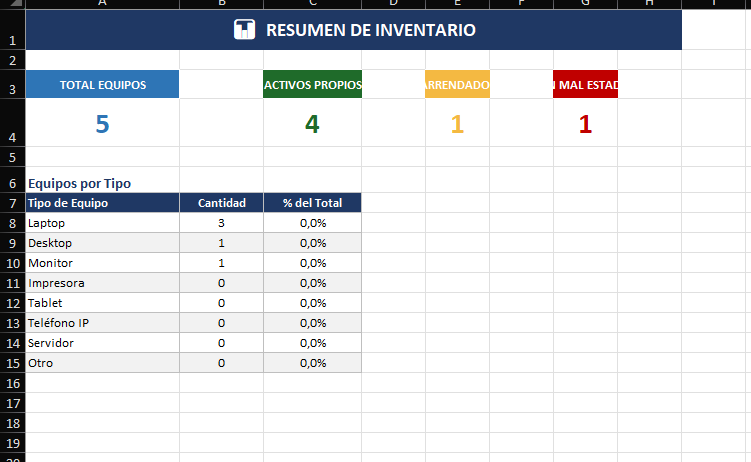
Task: Click the Laptop percent of total cell
Action: [312, 223]
